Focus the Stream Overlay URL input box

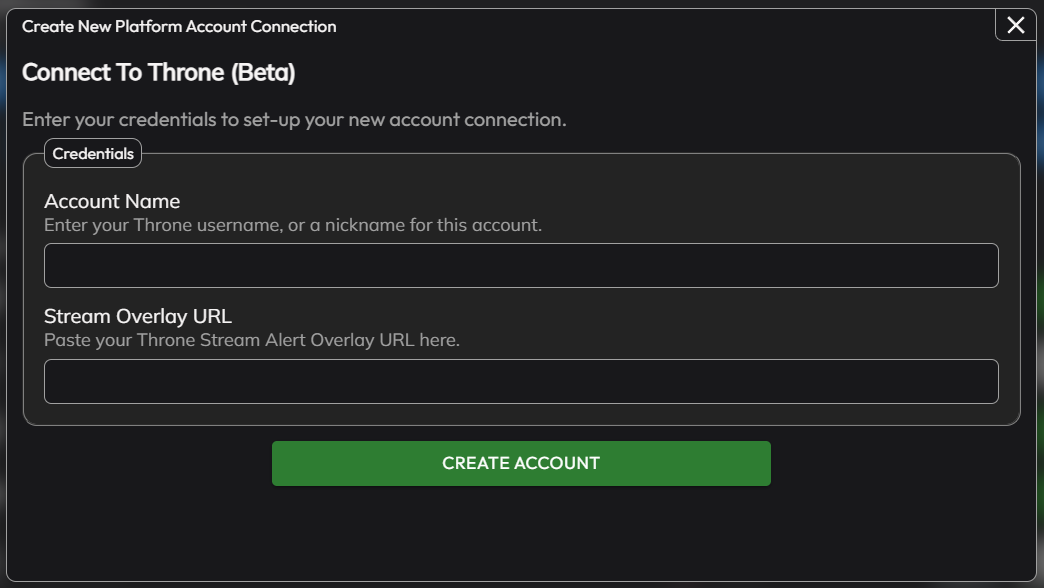point(521,381)
